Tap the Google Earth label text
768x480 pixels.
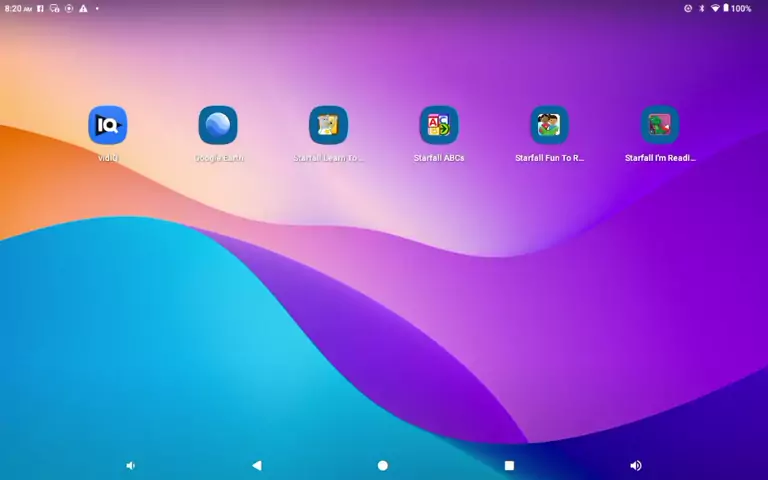(x=218, y=158)
